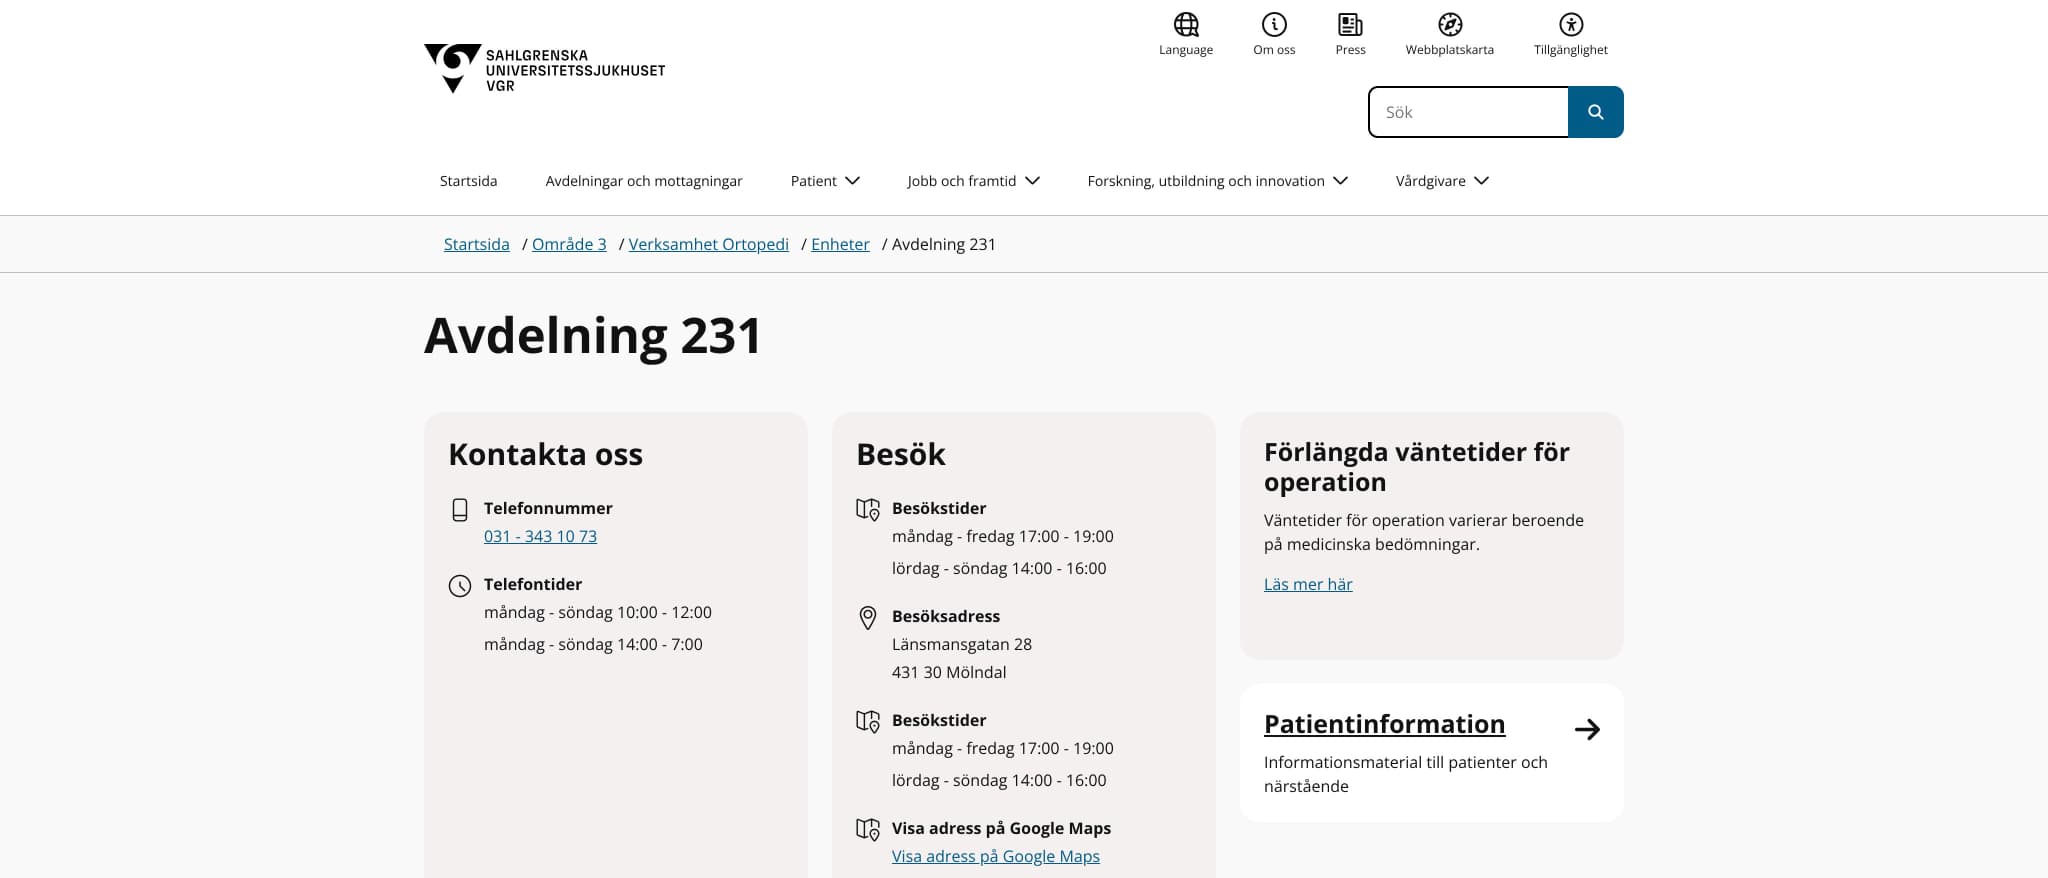This screenshot has height=878, width=2048.
Task: Click the arrow icon in Patientinformation card
Action: pyautogui.click(x=1587, y=729)
